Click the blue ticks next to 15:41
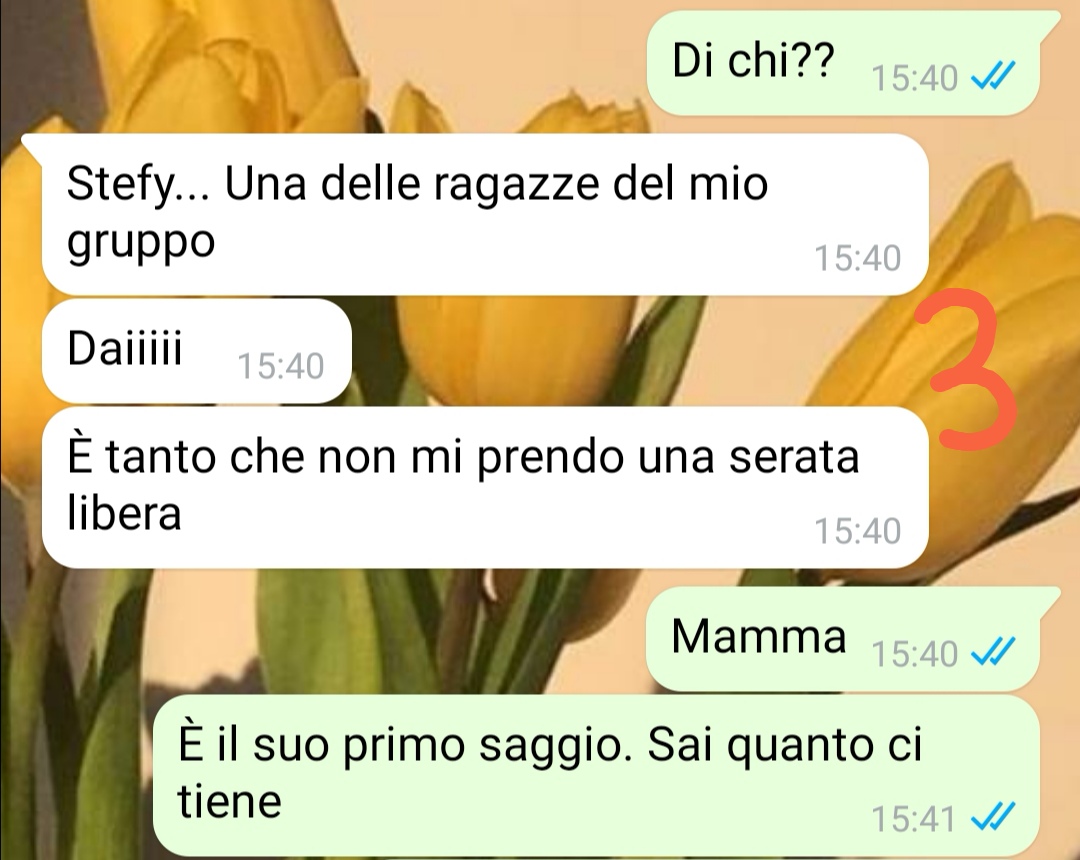 [993, 817]
